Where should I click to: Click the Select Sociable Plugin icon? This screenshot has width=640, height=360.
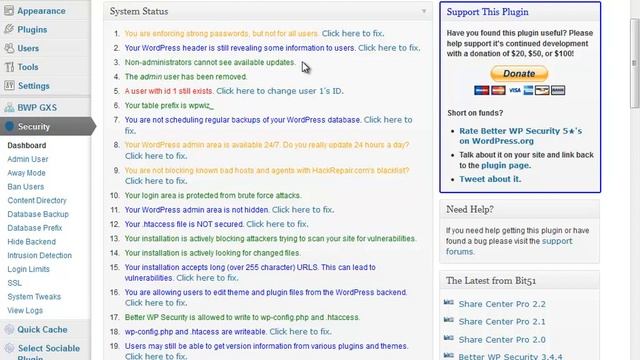pyautogui.click(x=9, y=348)
